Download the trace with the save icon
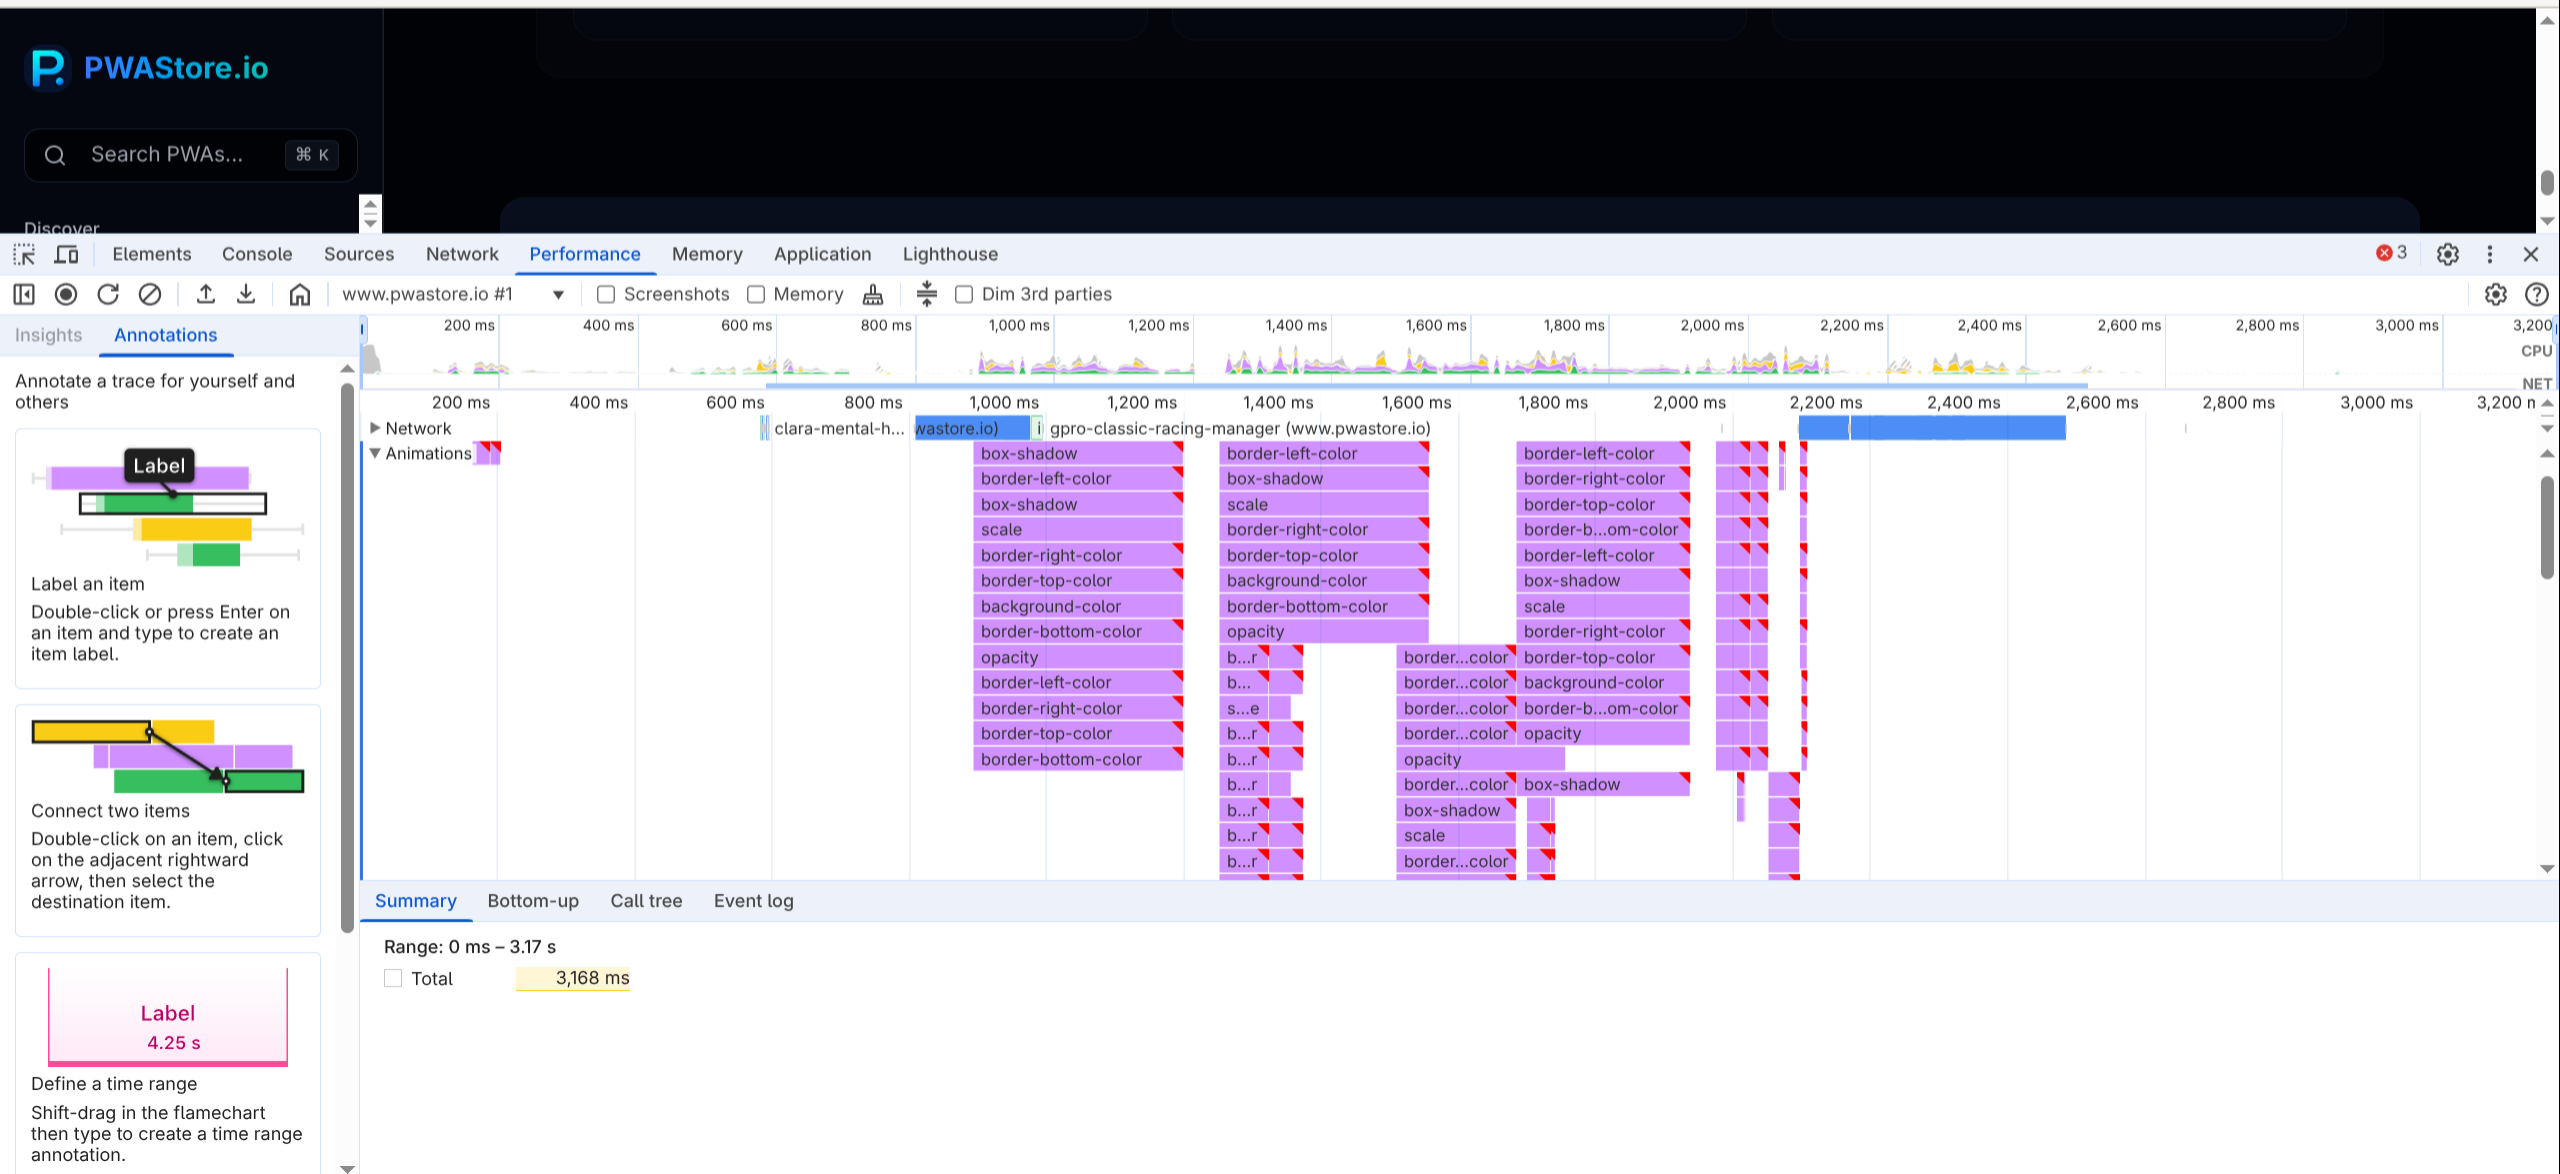 tap(246, 294)
